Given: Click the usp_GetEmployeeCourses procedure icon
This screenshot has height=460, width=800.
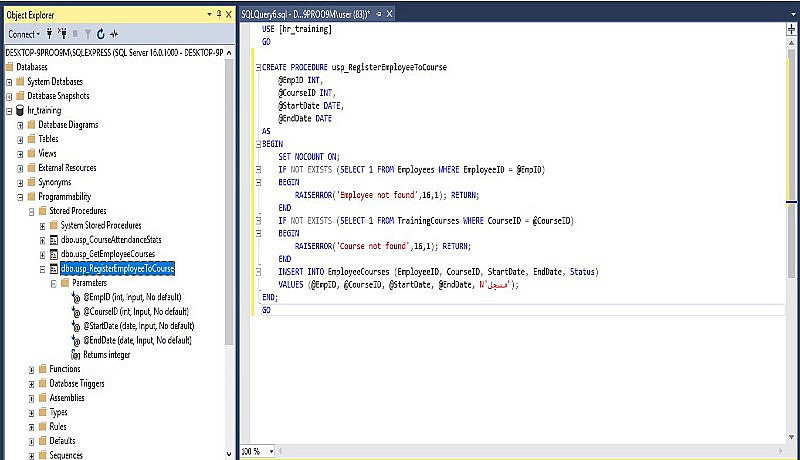Looking at the screenshot, I should 54,254.
